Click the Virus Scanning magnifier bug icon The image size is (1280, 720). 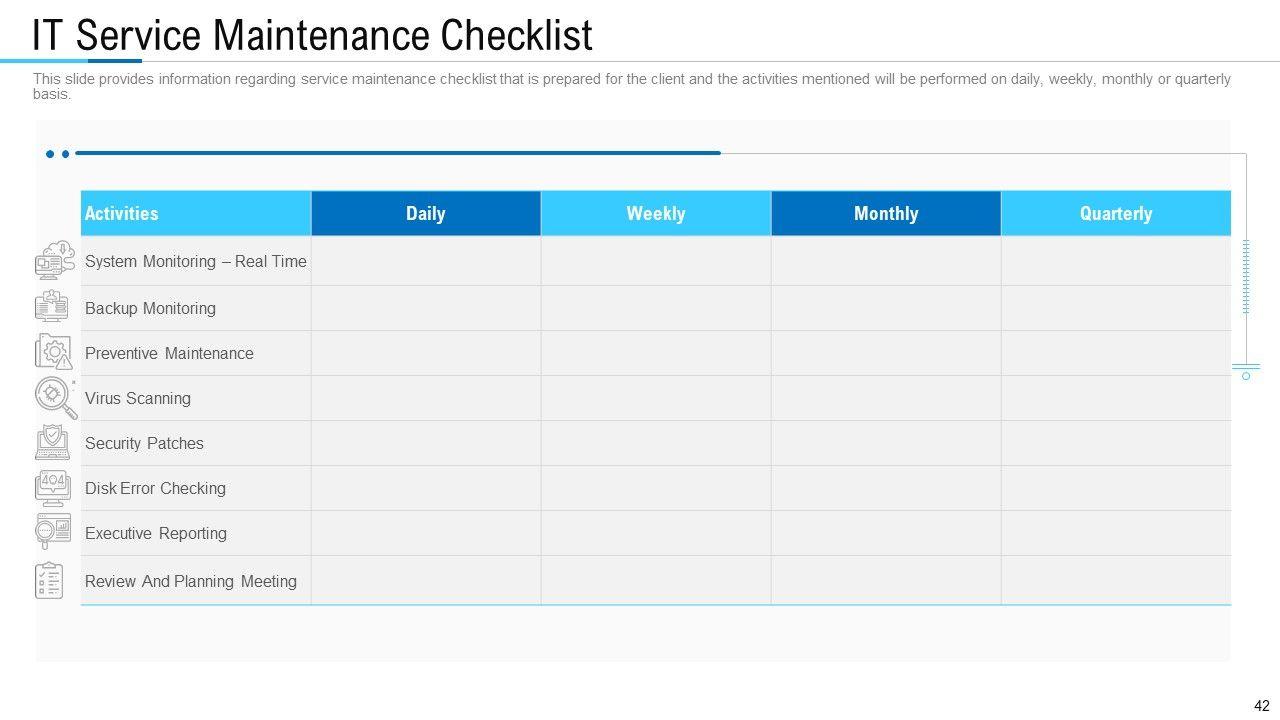click(x=55, y=397)
